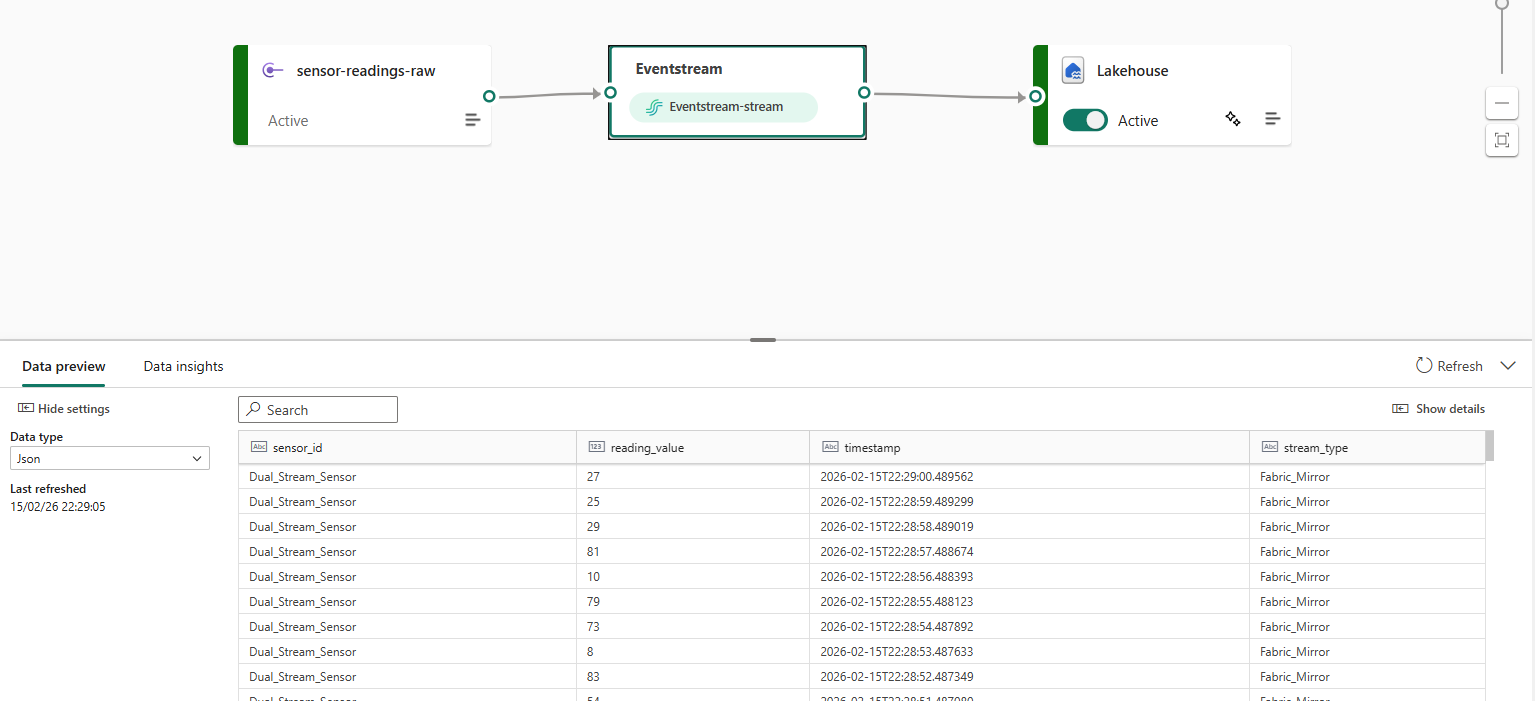Click the sensor_id column header
Image resolution: width=1535 pixels, height=701 pixels.
tap(408, 447)
